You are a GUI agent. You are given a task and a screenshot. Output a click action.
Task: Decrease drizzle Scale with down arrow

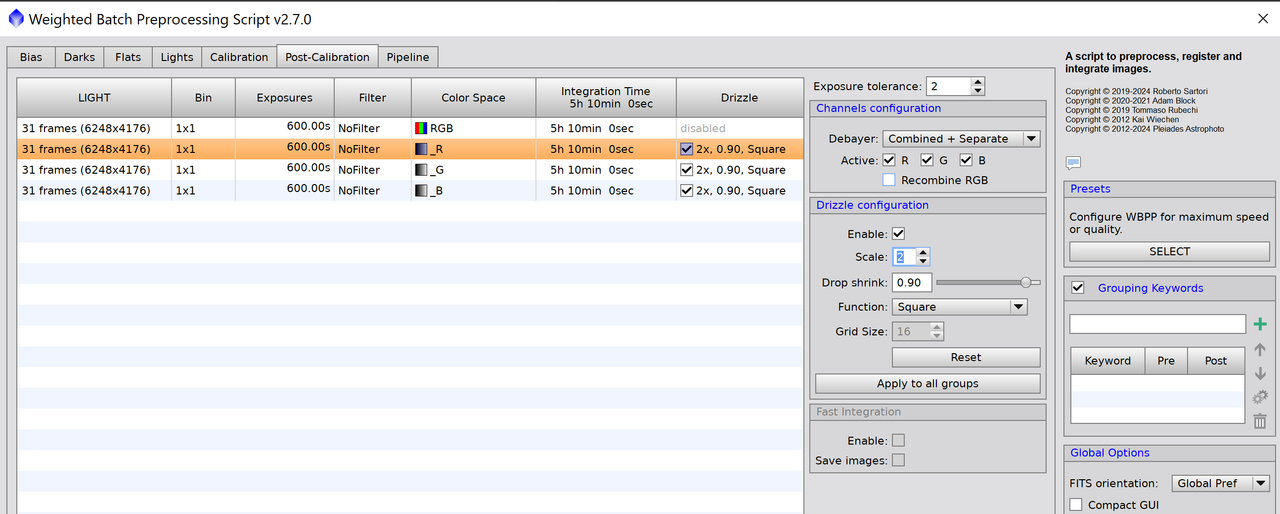click(923, 262)
